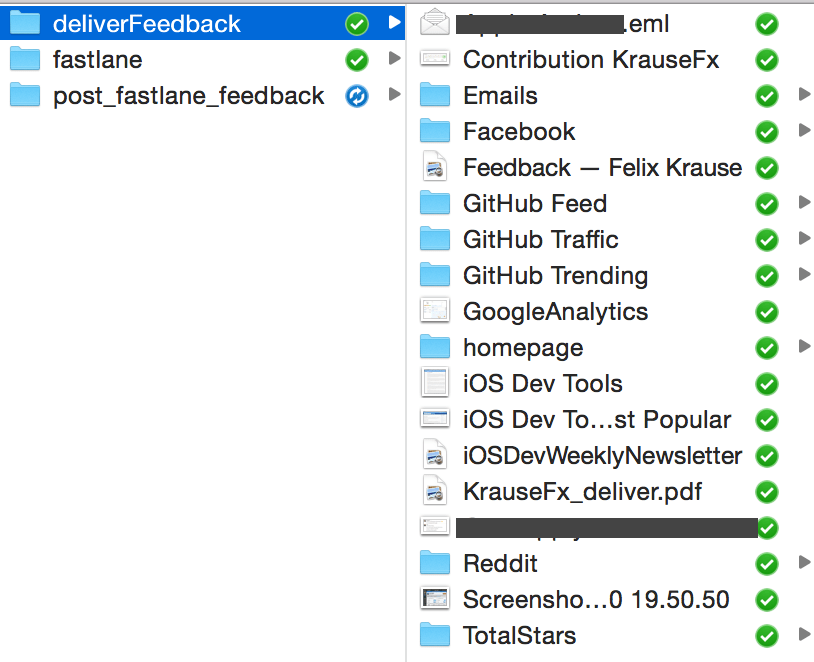Screen dimensions: 814x662
Task: Click the envelope icon of the .eml file
Action: [435, 23]
